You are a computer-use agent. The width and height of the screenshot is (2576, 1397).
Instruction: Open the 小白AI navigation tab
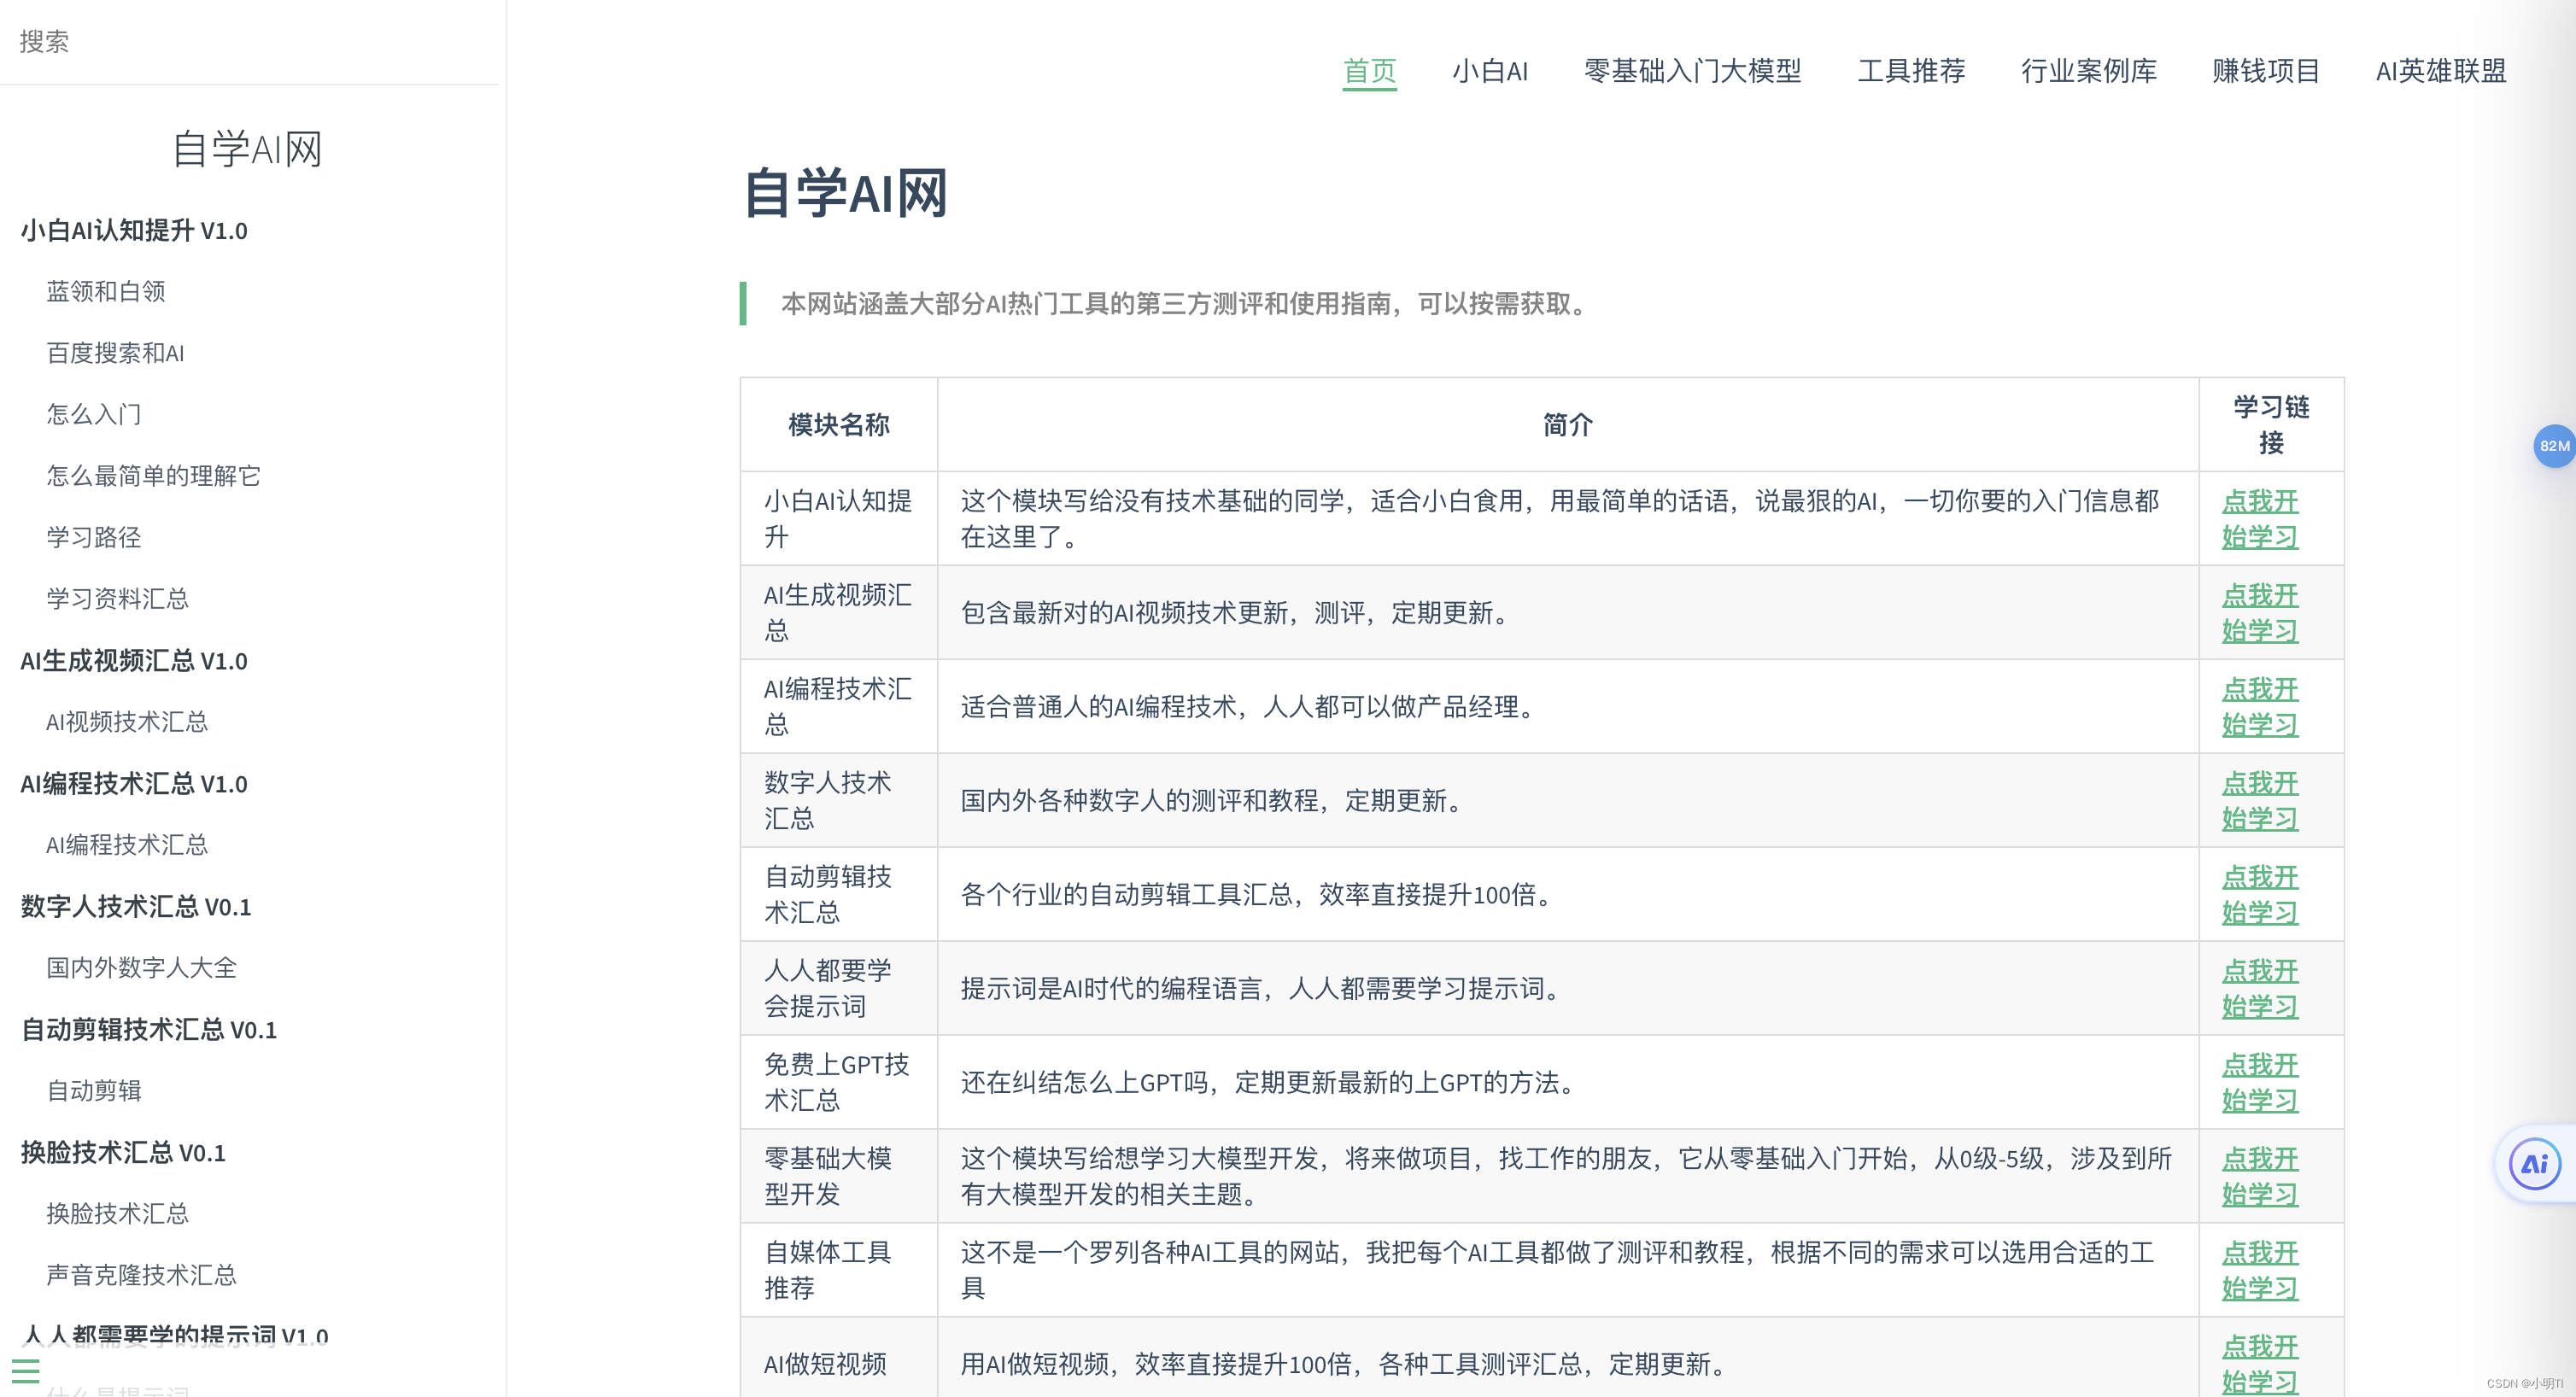1490,70
